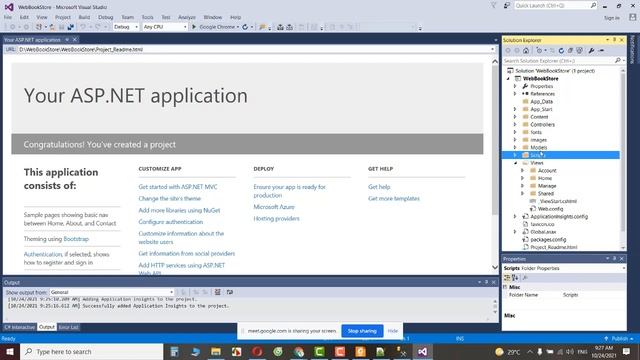Open Solution Explorer Properties wrench icon

[x=591, y=51]
